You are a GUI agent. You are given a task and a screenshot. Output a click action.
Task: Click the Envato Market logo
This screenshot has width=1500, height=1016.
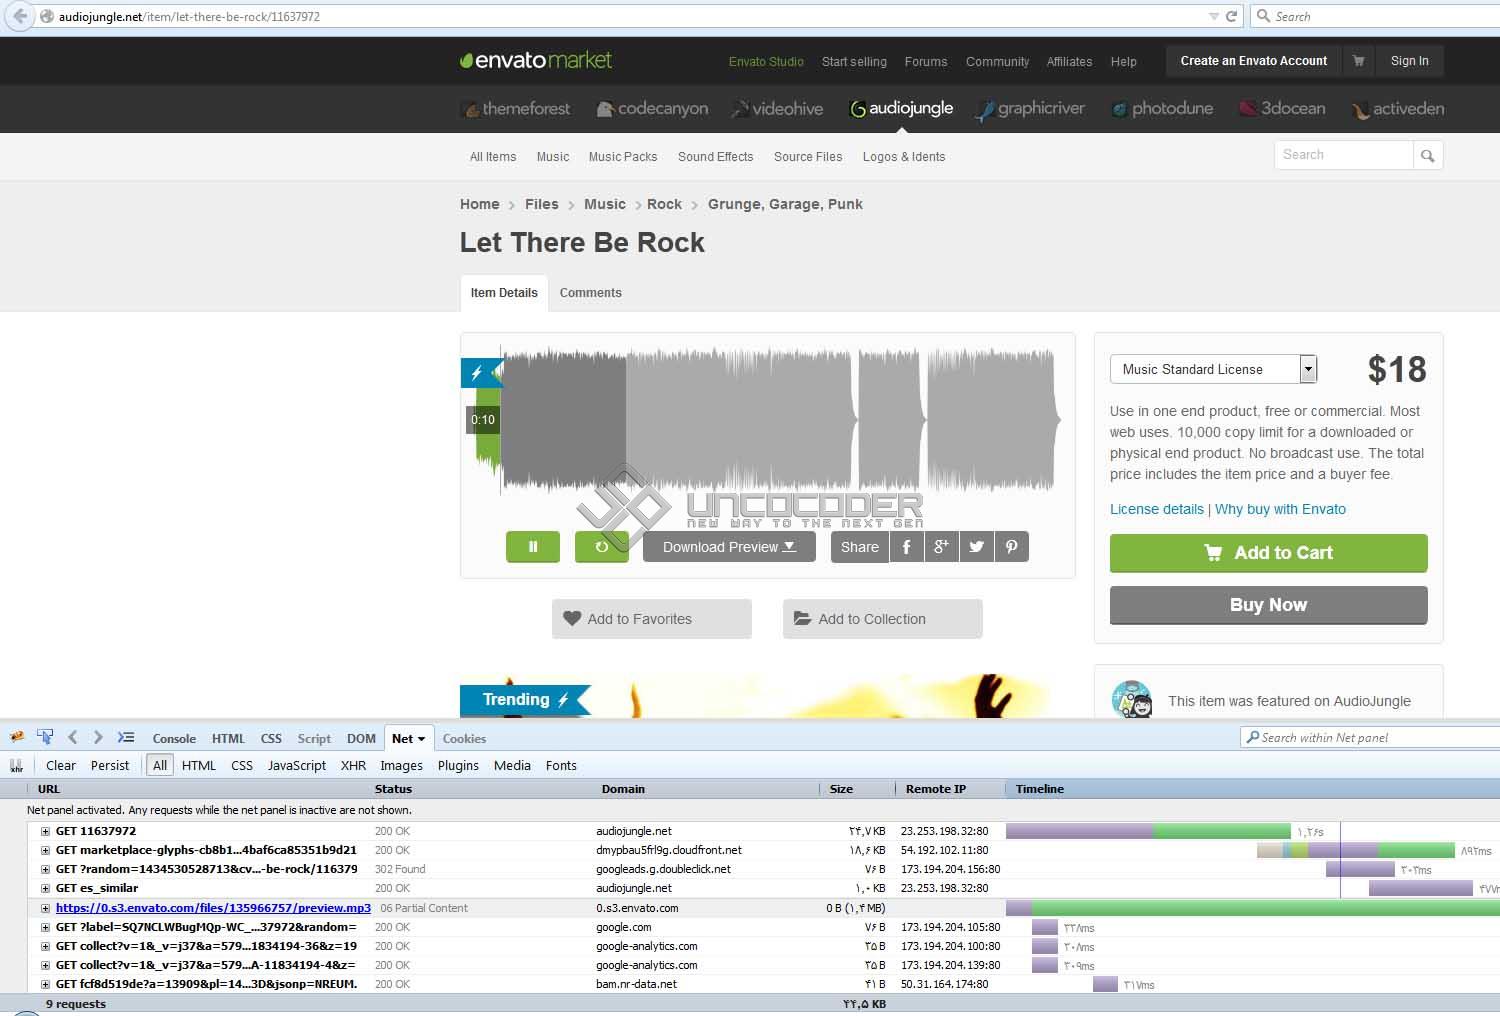click(x=536, y=60)
